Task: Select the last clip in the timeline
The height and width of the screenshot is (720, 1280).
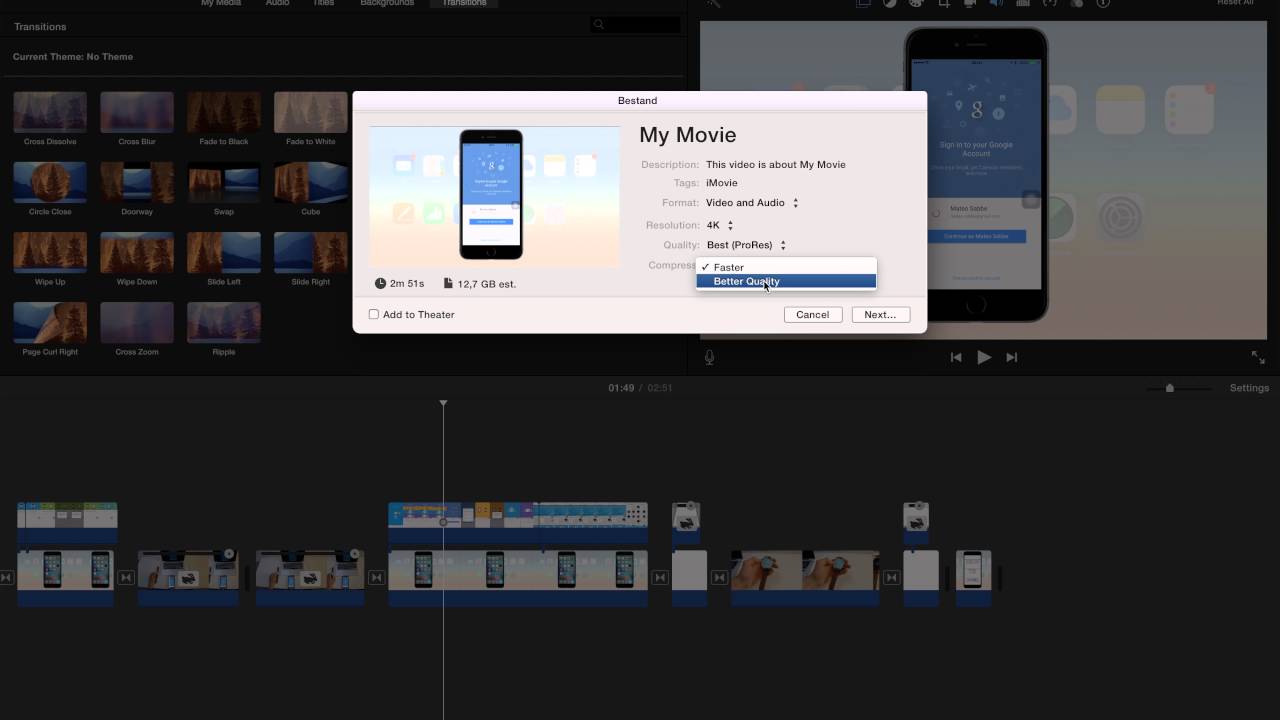Action: pyautogui.click(x=973, y=577)
